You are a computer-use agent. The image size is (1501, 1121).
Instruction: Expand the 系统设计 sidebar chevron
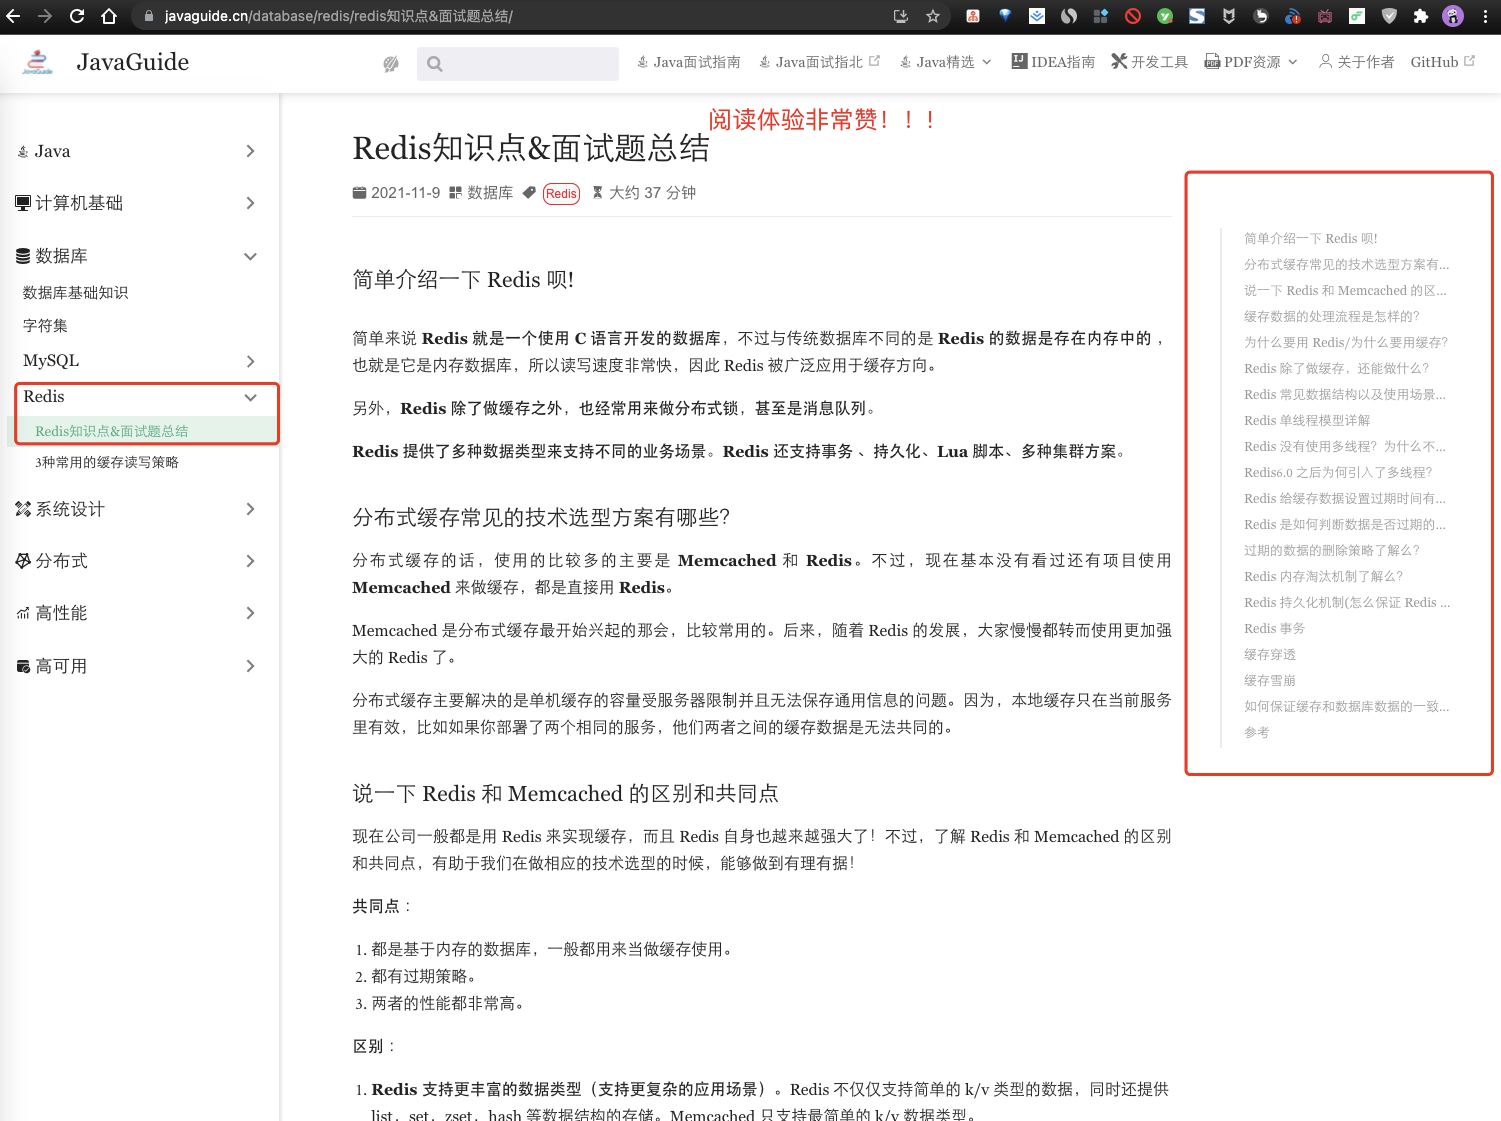tap(251, 509)
